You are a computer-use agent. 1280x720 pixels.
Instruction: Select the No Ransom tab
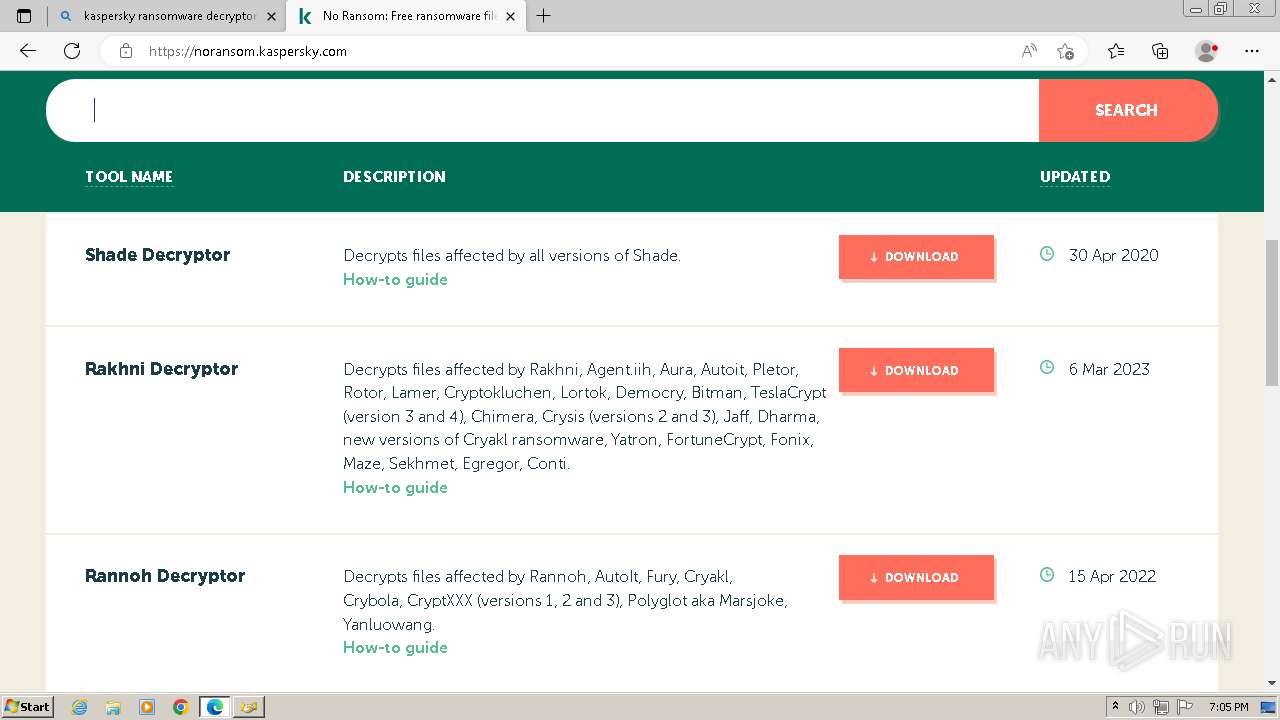click(405, 16)
